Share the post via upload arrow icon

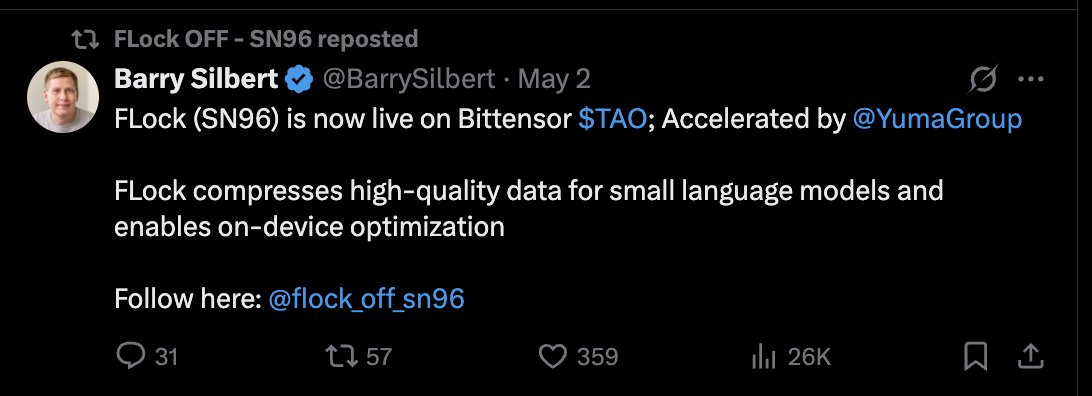point(1030,357)
